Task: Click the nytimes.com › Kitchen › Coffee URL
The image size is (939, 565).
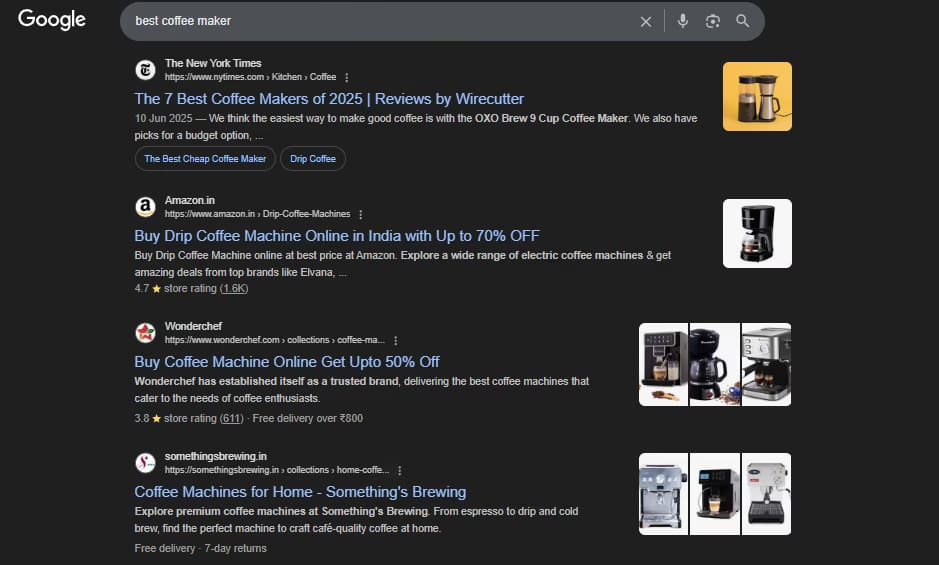Action: coord(250,77)
